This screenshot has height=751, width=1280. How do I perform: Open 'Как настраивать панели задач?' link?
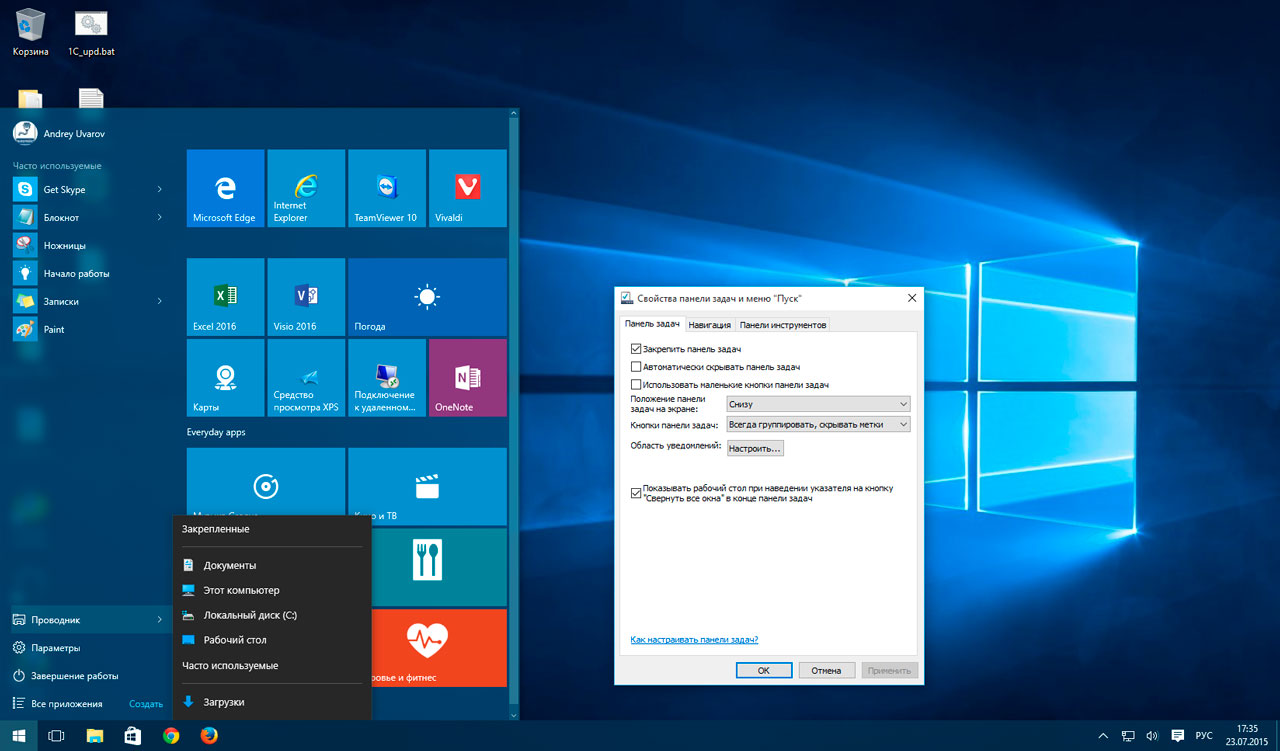tap(694, 640)
